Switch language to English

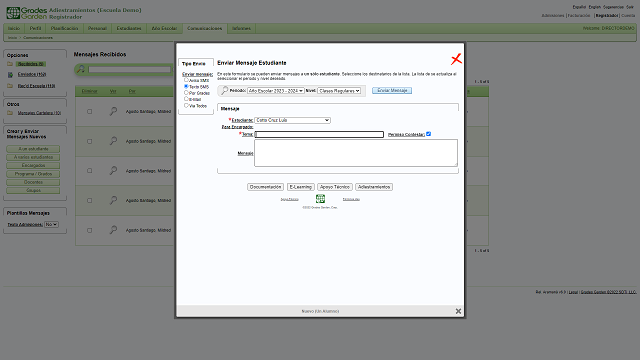[595, 7]
